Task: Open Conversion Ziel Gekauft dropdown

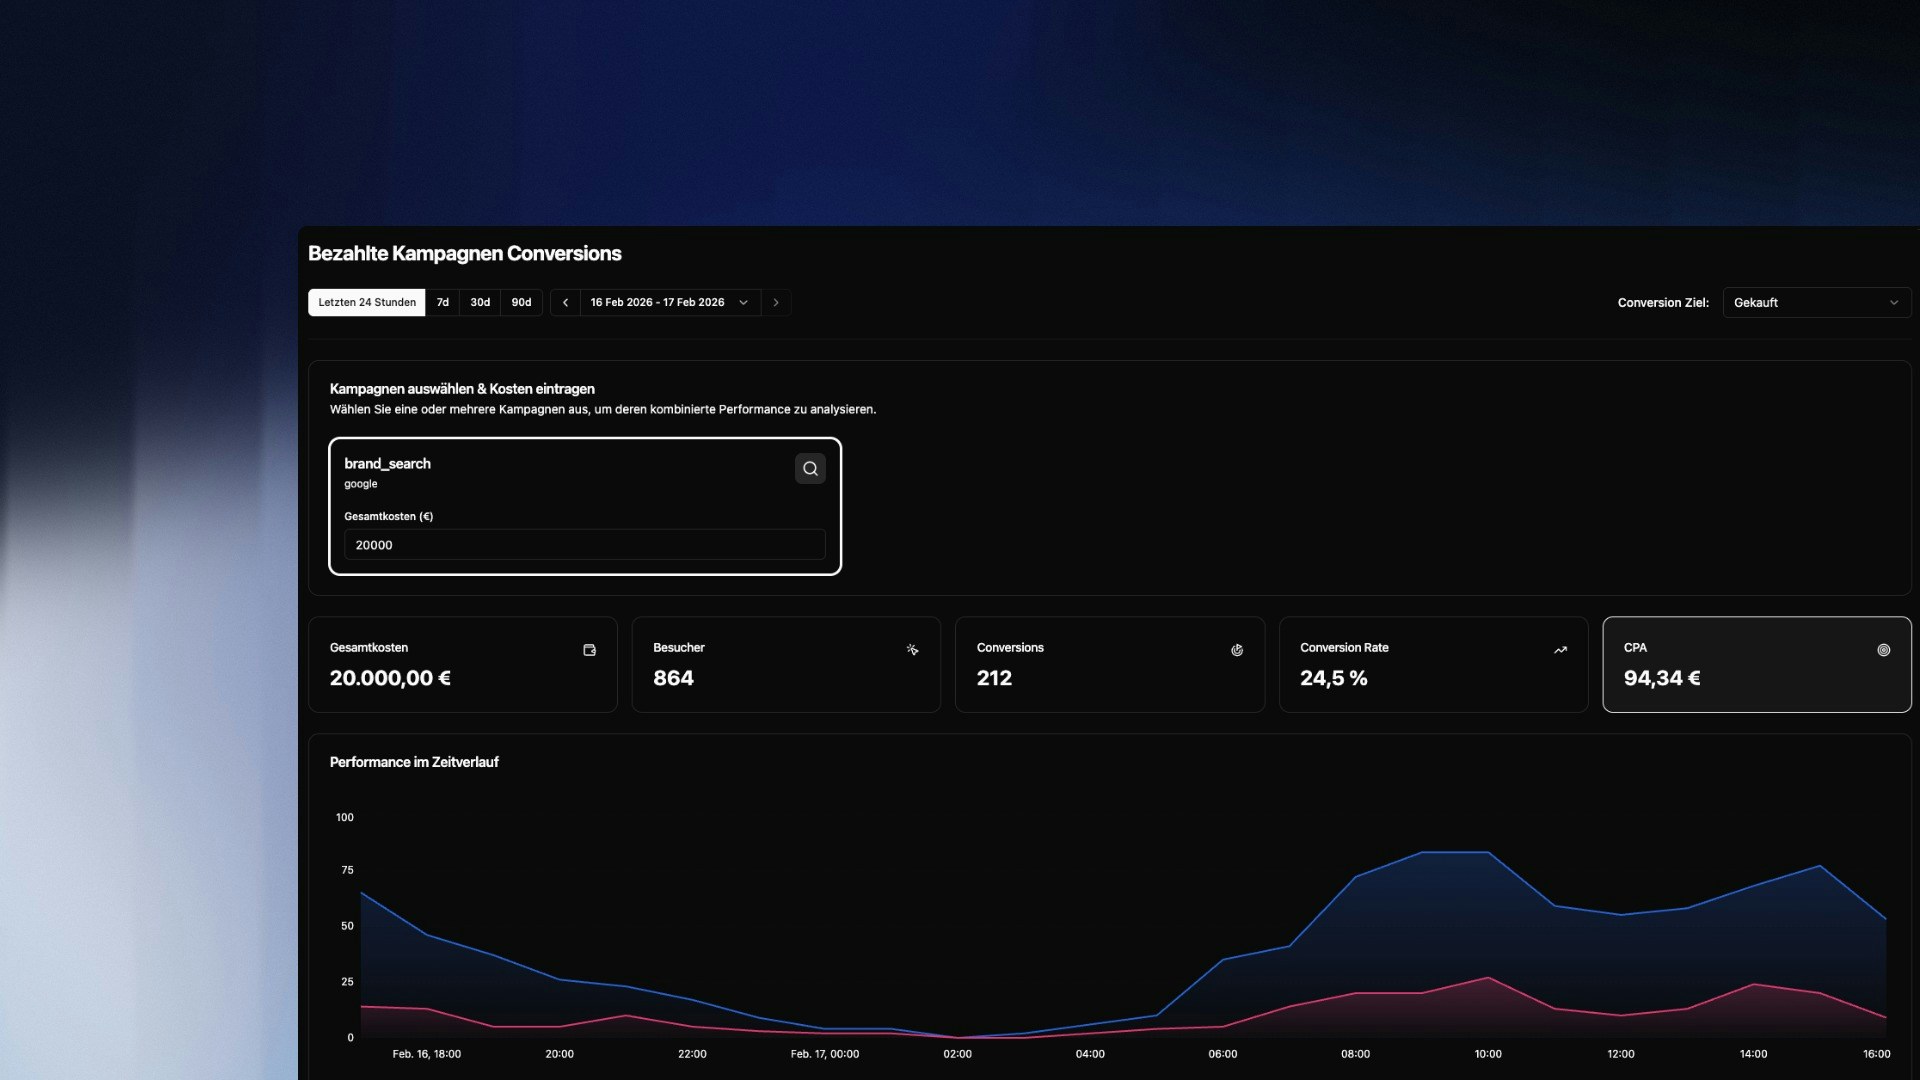Action: (1816, 302)
